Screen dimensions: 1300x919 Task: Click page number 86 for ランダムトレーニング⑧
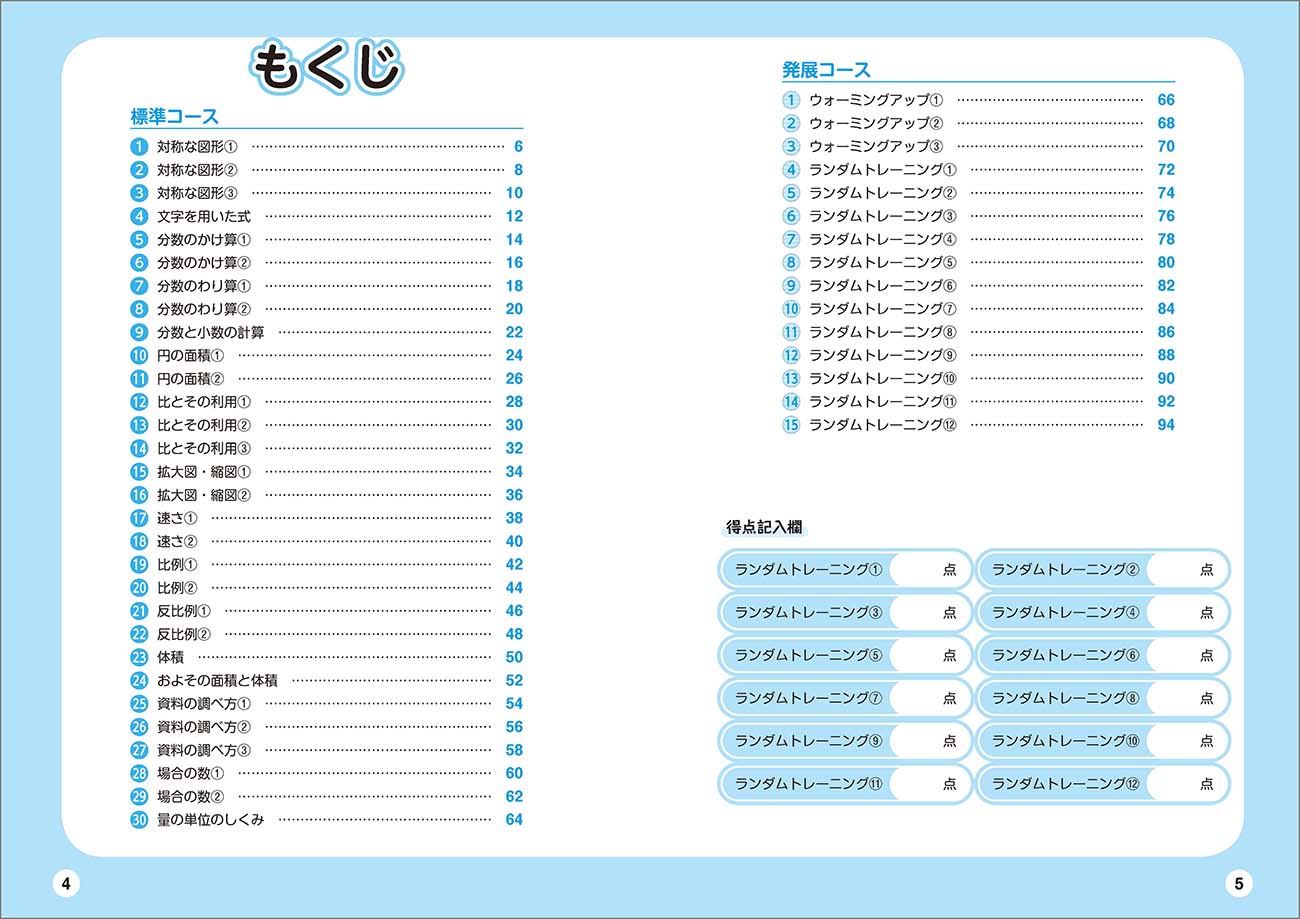click(1166, 332)
